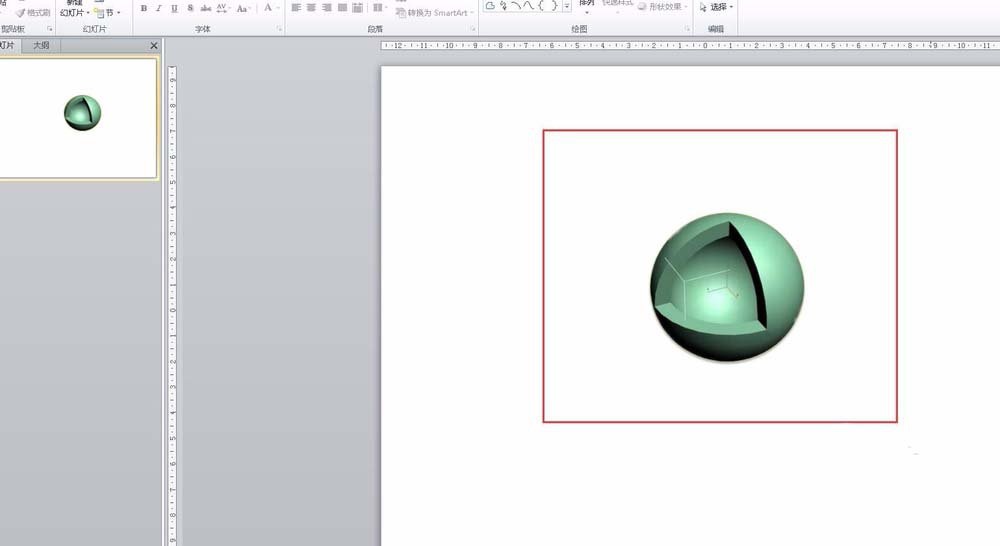Align text to the left
The image size is (1000, 546).
296,8
